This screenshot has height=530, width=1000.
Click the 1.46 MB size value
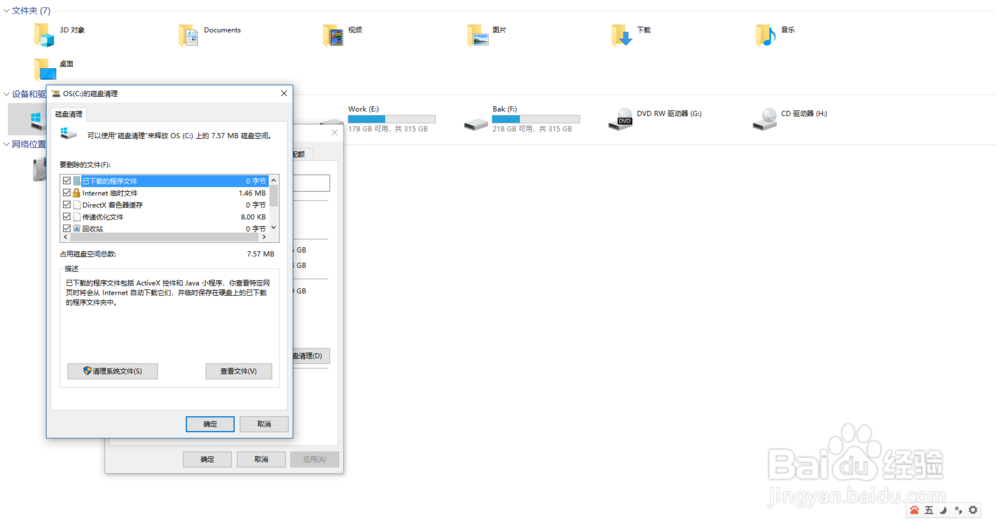coord(252,193)
